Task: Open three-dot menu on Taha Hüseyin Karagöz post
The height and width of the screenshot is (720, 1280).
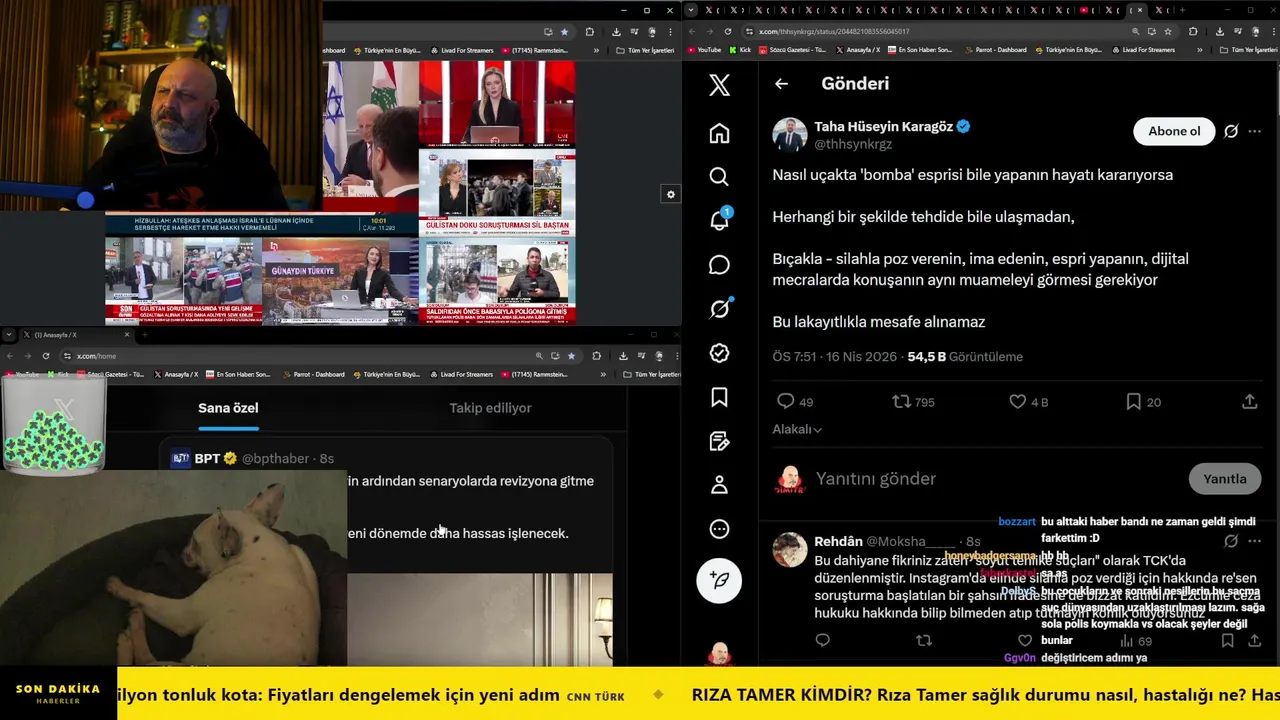Action: (1255, 131)
